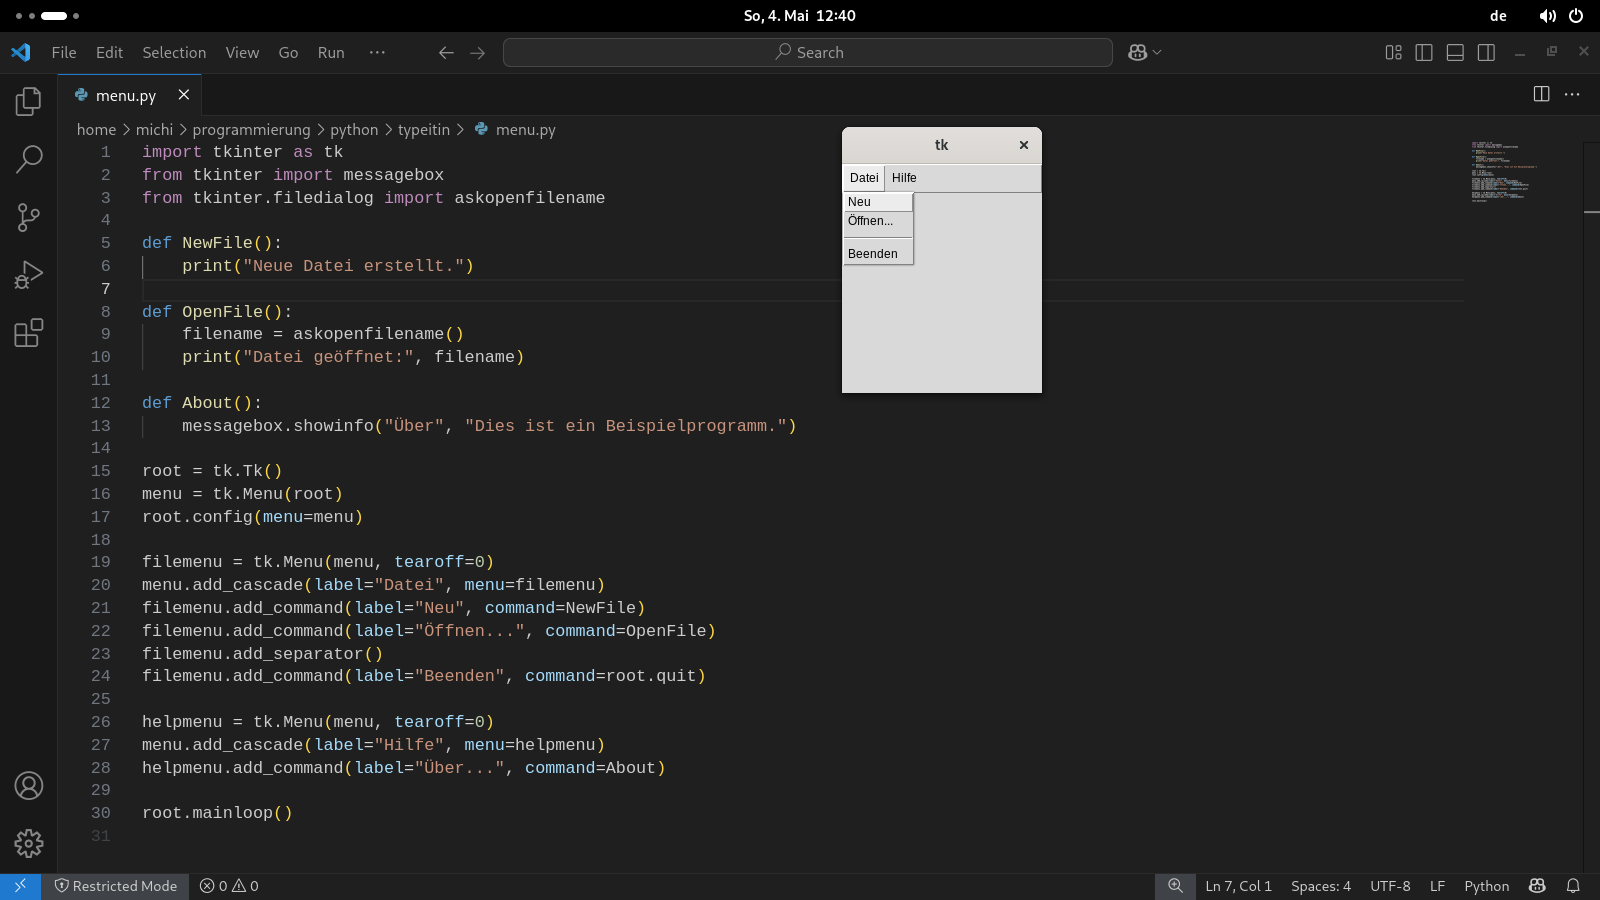Screen dimensions: 1600x900
Task: Open the Explorer view in activity bar
Action: coord(29,101)
